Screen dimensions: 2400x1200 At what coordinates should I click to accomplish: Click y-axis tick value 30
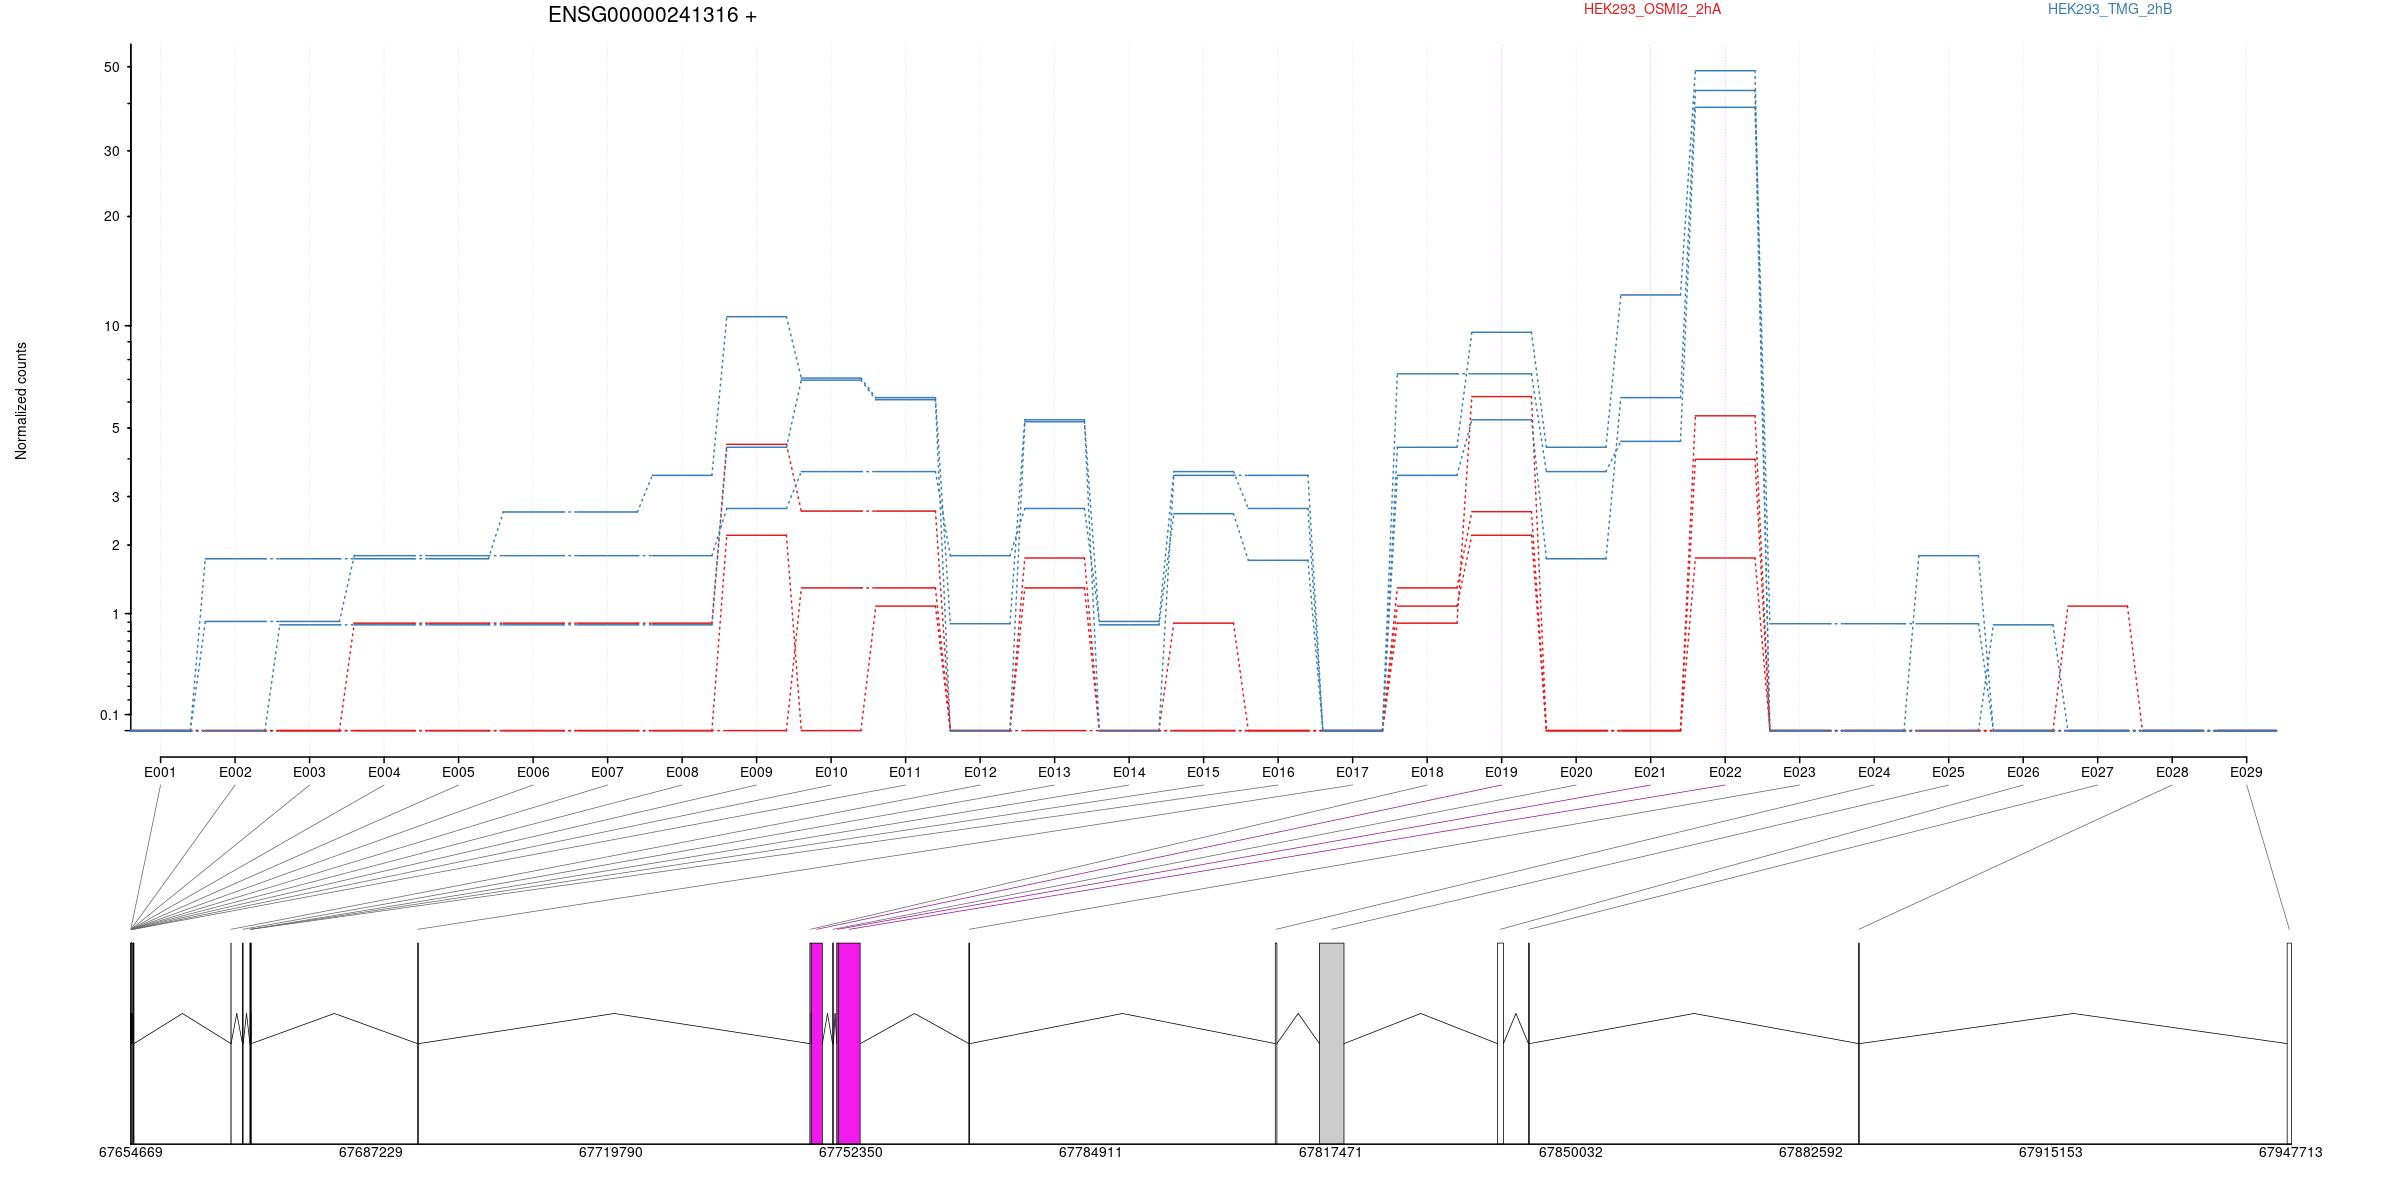click(110, 151)
